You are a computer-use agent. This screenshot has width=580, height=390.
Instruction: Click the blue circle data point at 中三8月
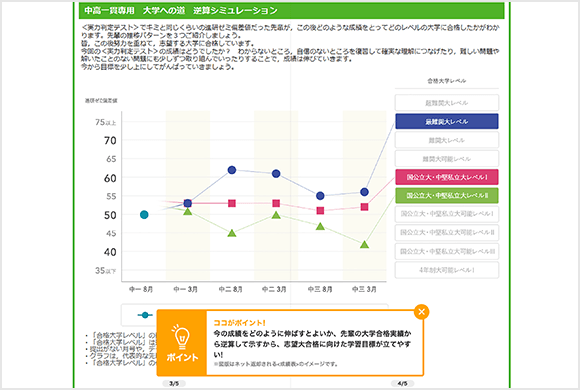coord(320,196)
